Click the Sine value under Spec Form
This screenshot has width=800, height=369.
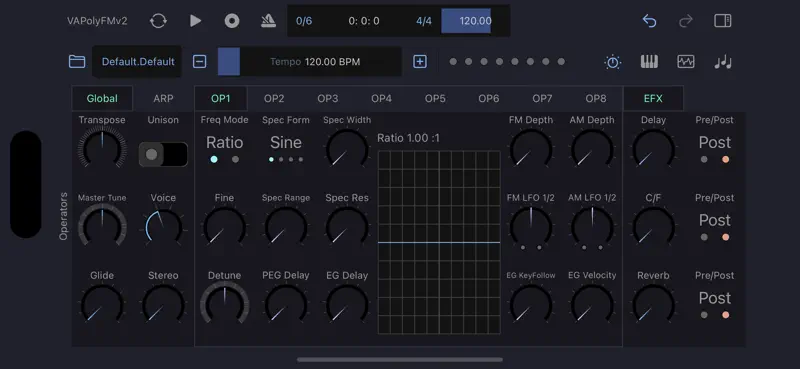click(x=286, y=142)
